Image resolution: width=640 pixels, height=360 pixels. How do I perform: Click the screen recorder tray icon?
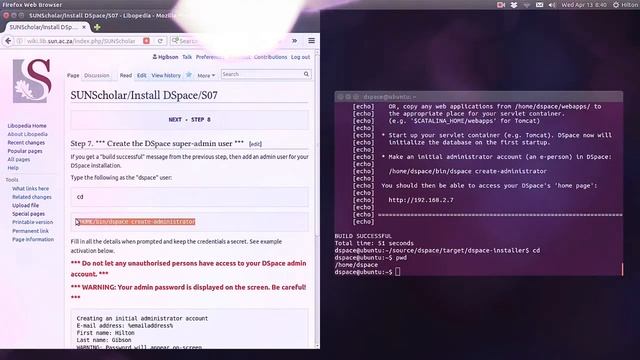coord(501,5)
